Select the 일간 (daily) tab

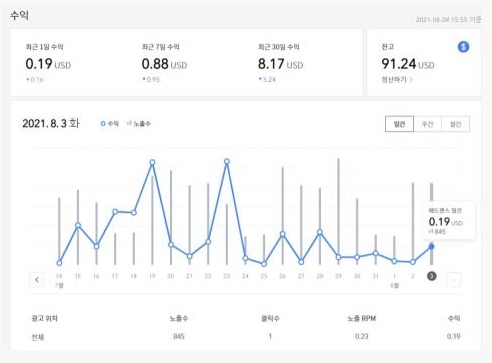click(x=399, y=124)
